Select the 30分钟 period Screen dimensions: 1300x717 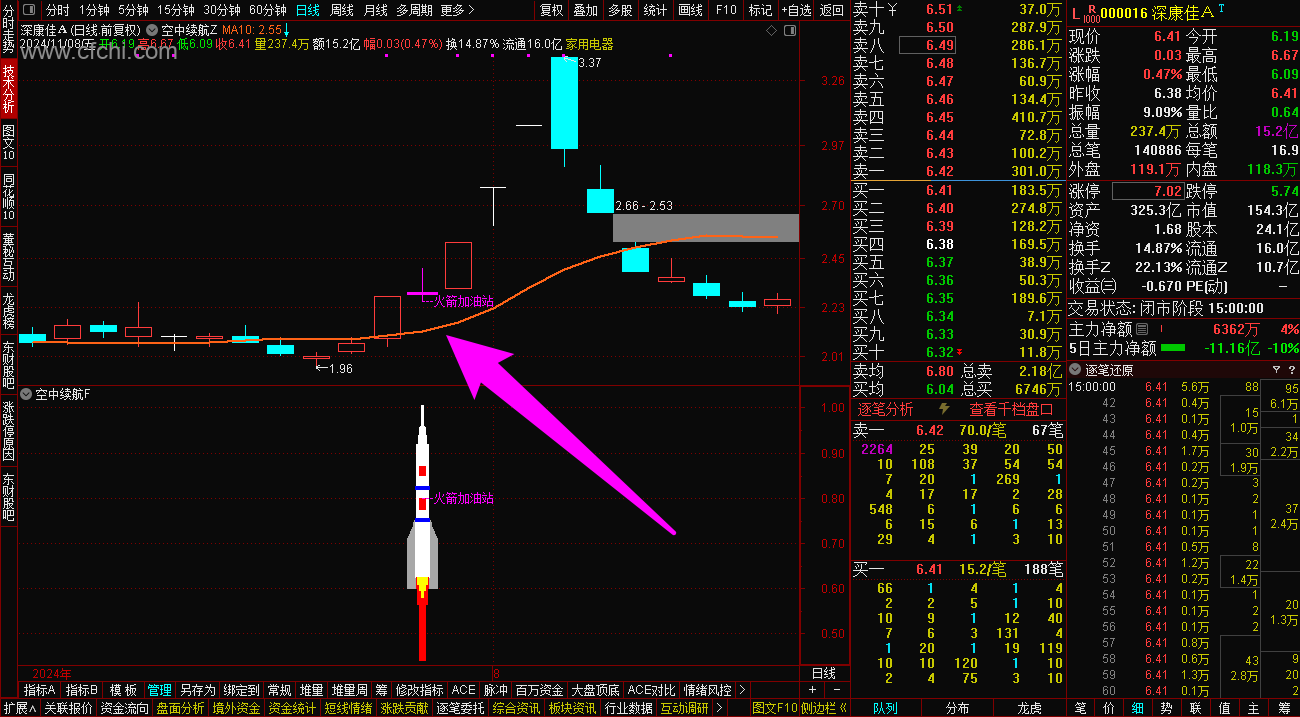click(x=221, y=10)
